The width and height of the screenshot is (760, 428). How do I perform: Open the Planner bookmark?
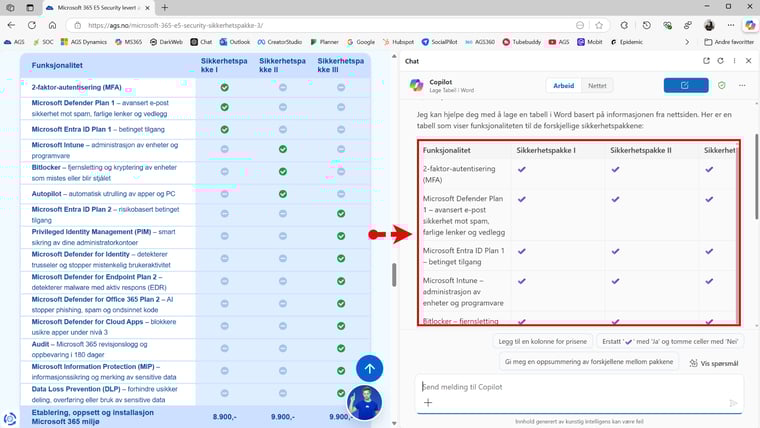[324, 42]
